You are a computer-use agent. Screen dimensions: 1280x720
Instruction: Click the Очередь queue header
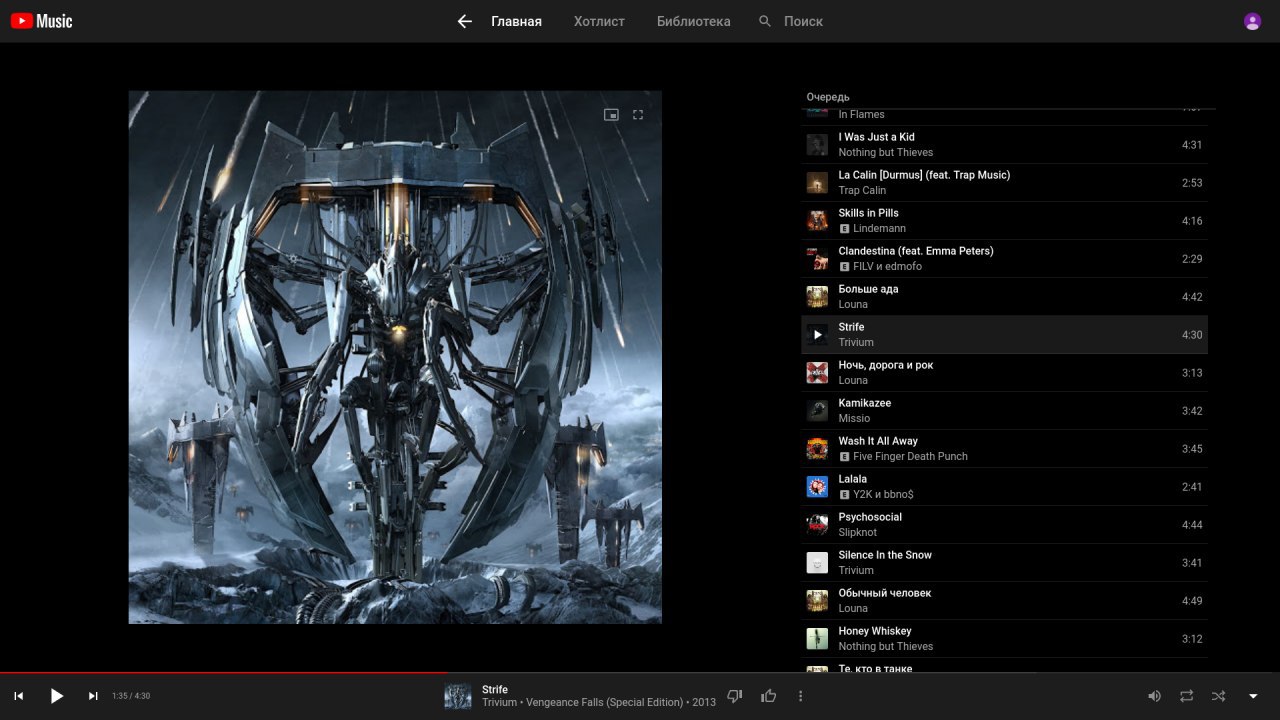[828, 97]
